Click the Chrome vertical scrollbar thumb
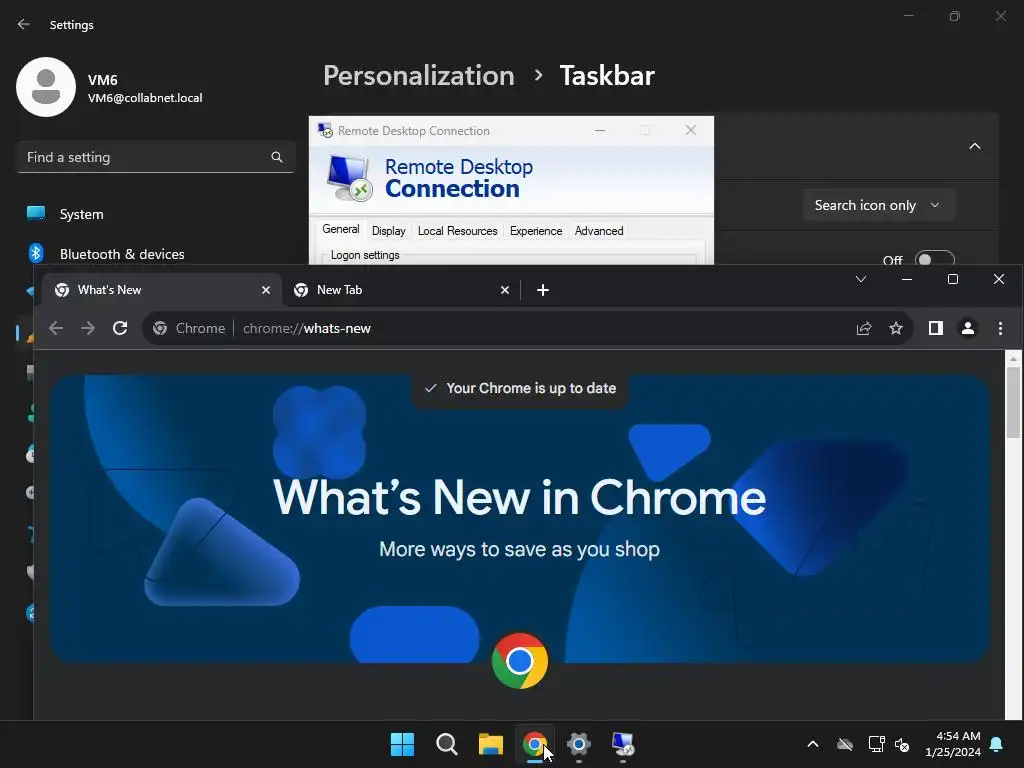Viewport: 1024px width, 768px height. click(x=1014, y=402)
